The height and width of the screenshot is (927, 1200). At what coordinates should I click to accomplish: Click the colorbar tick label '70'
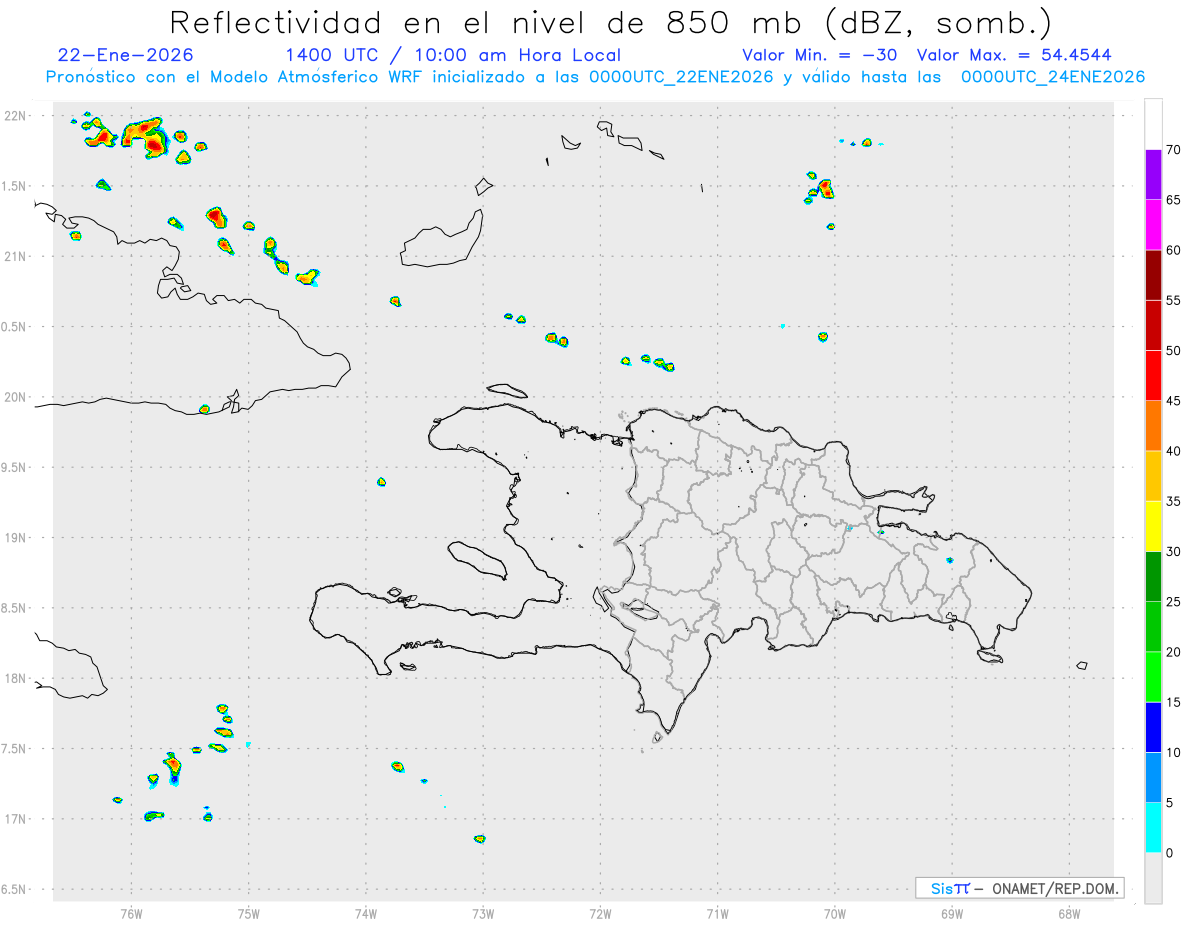tap(1174, 150)
